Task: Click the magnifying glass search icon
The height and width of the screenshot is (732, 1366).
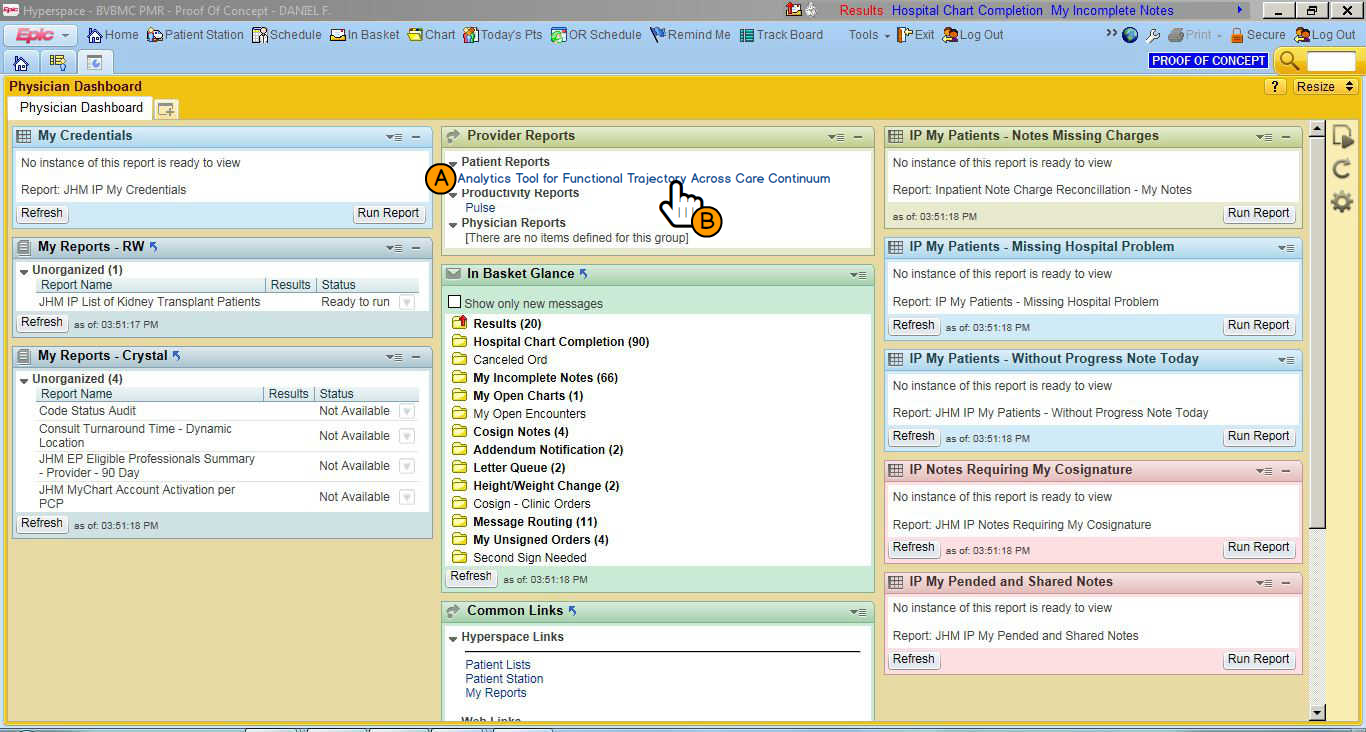Action: (x=1289, y=61)
